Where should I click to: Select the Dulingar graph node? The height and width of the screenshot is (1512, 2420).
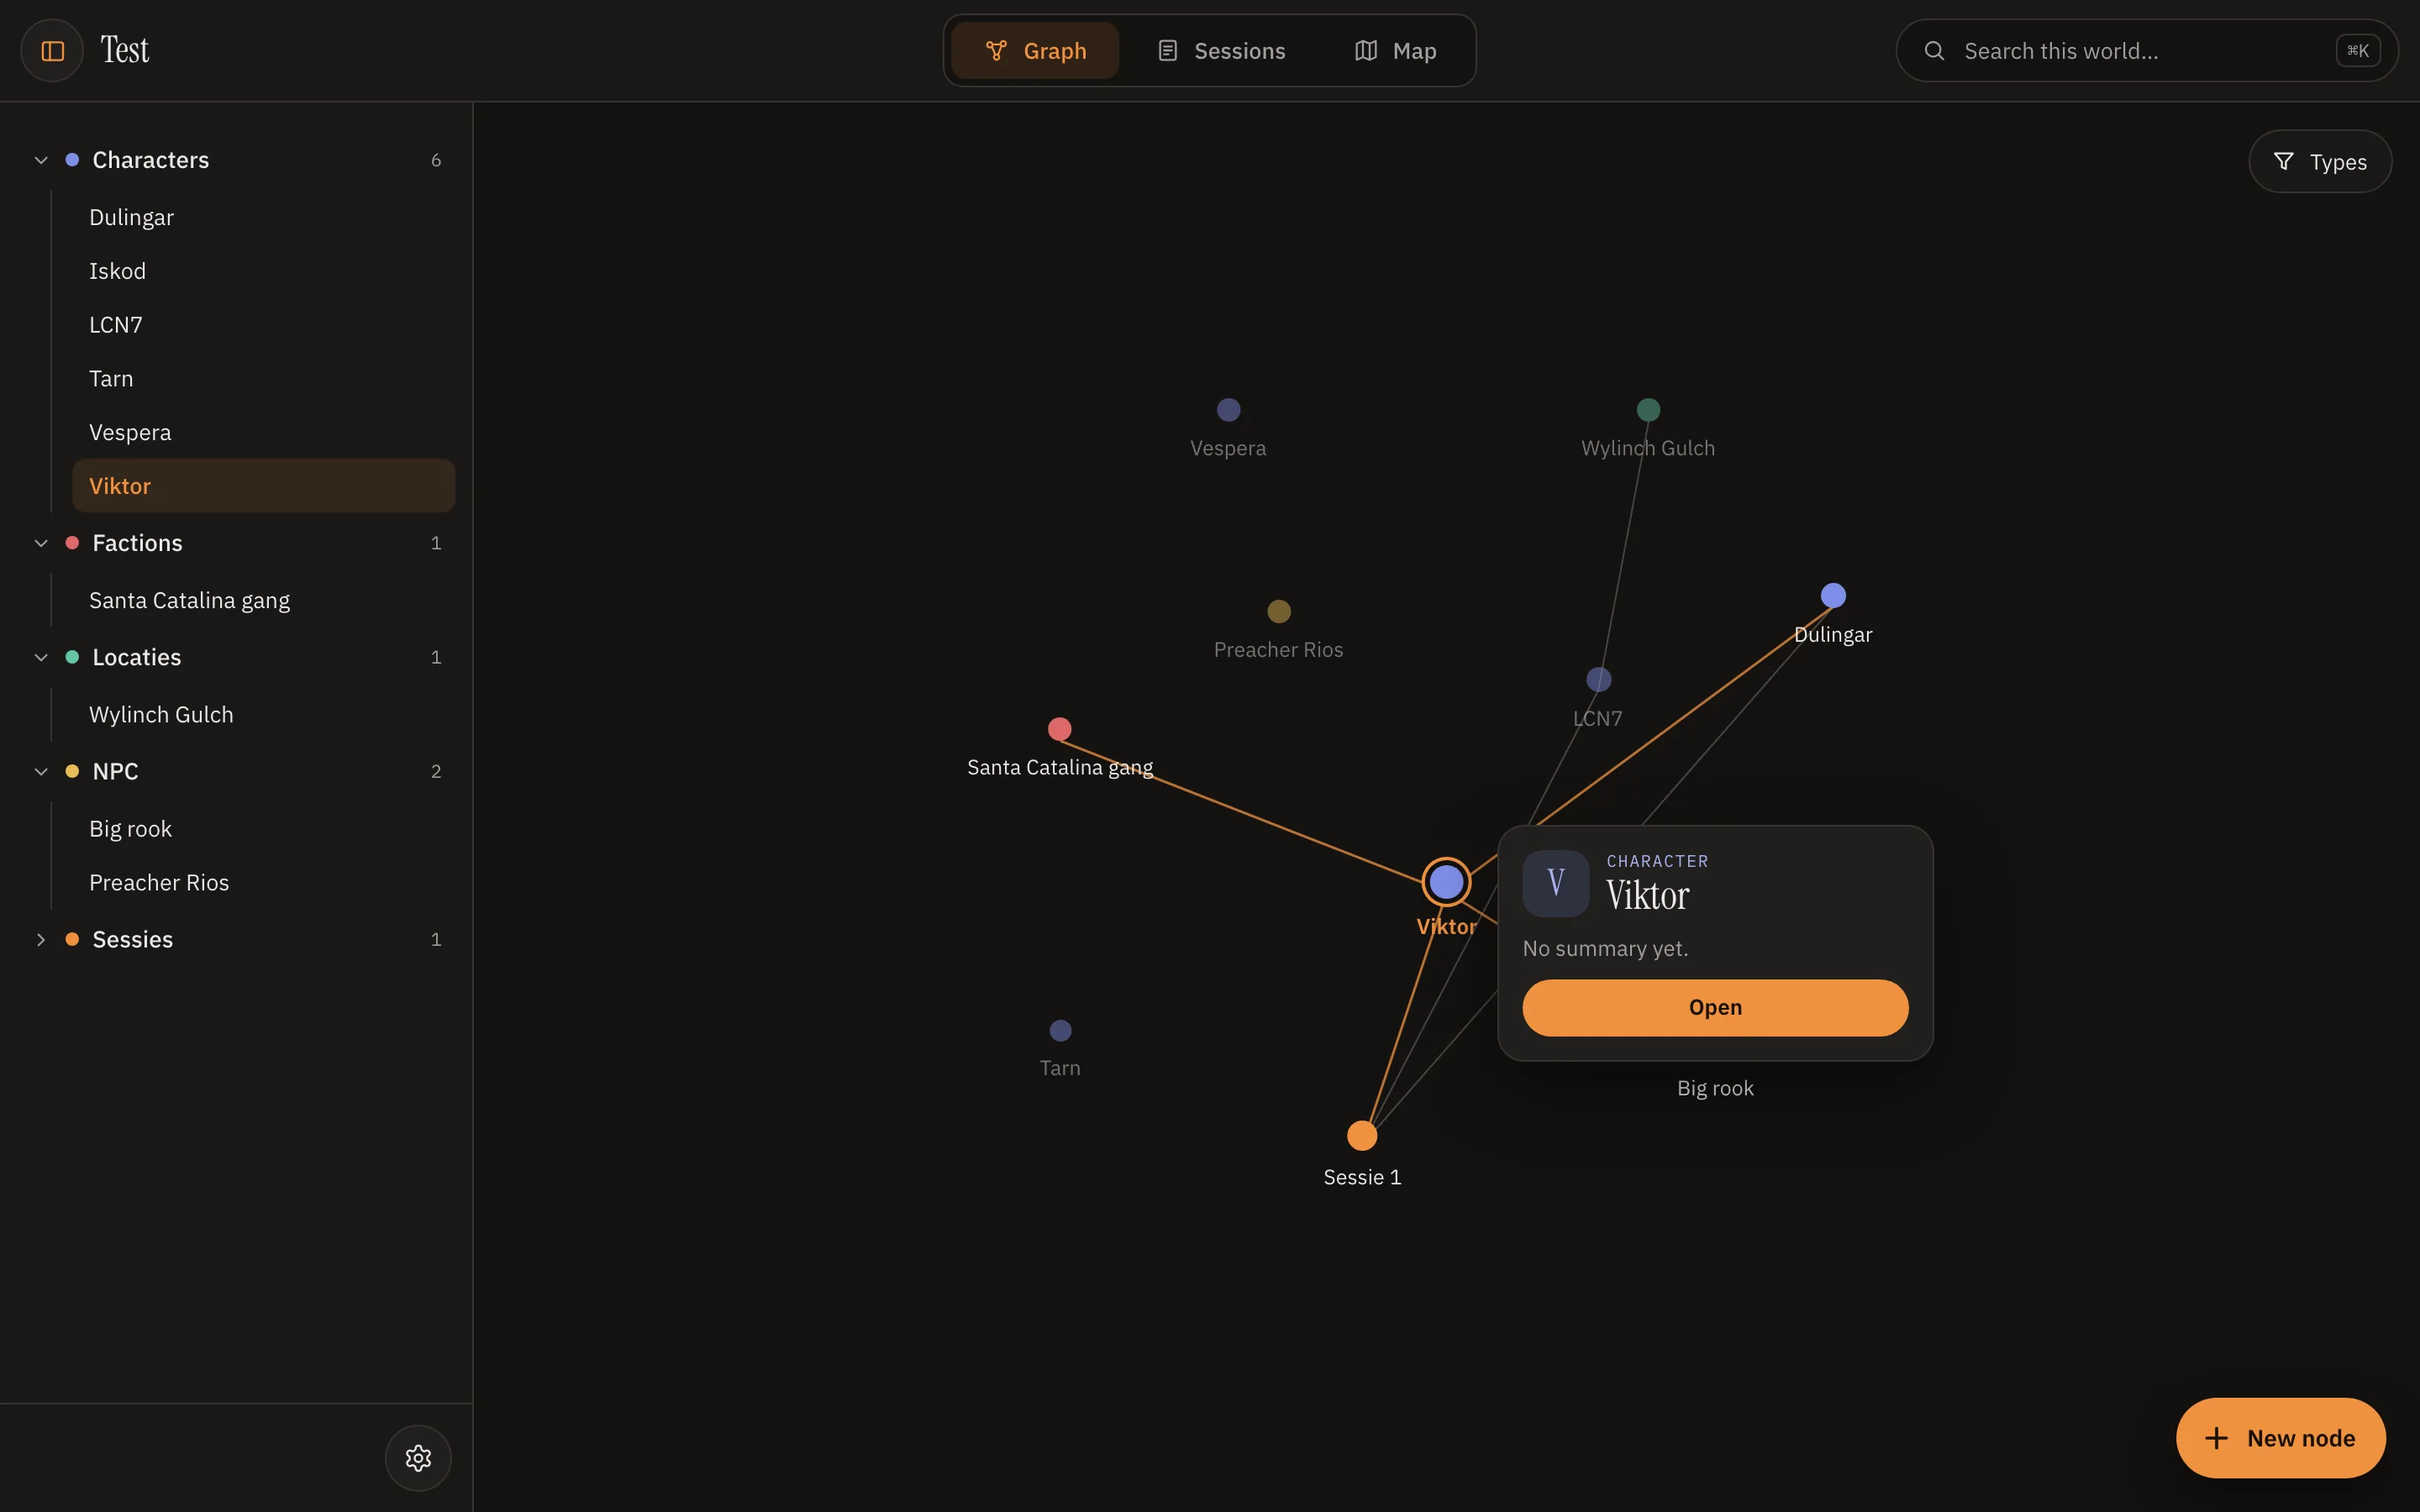pos(1833,596)
